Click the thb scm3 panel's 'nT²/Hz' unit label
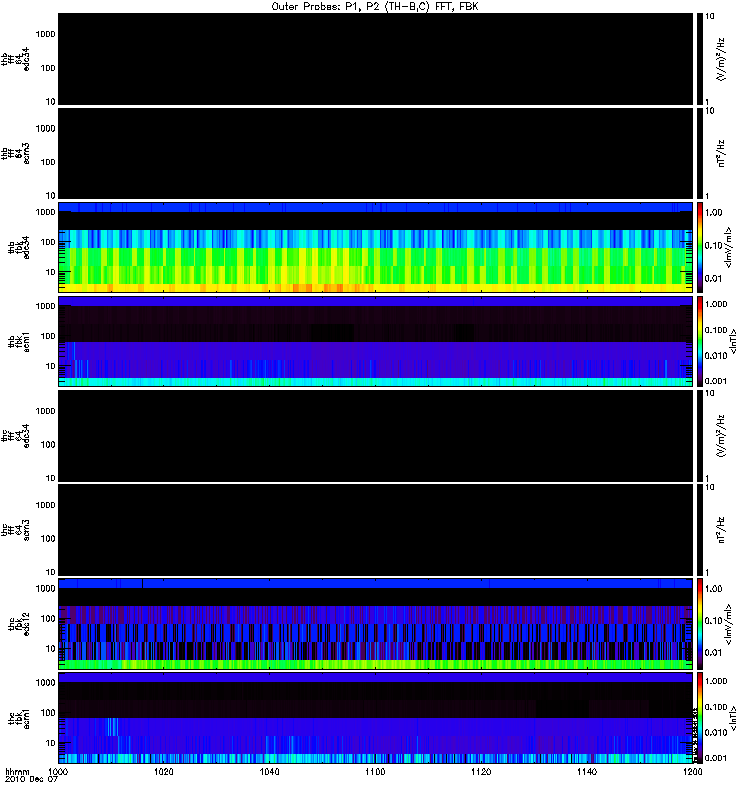 tap(721, 154)
